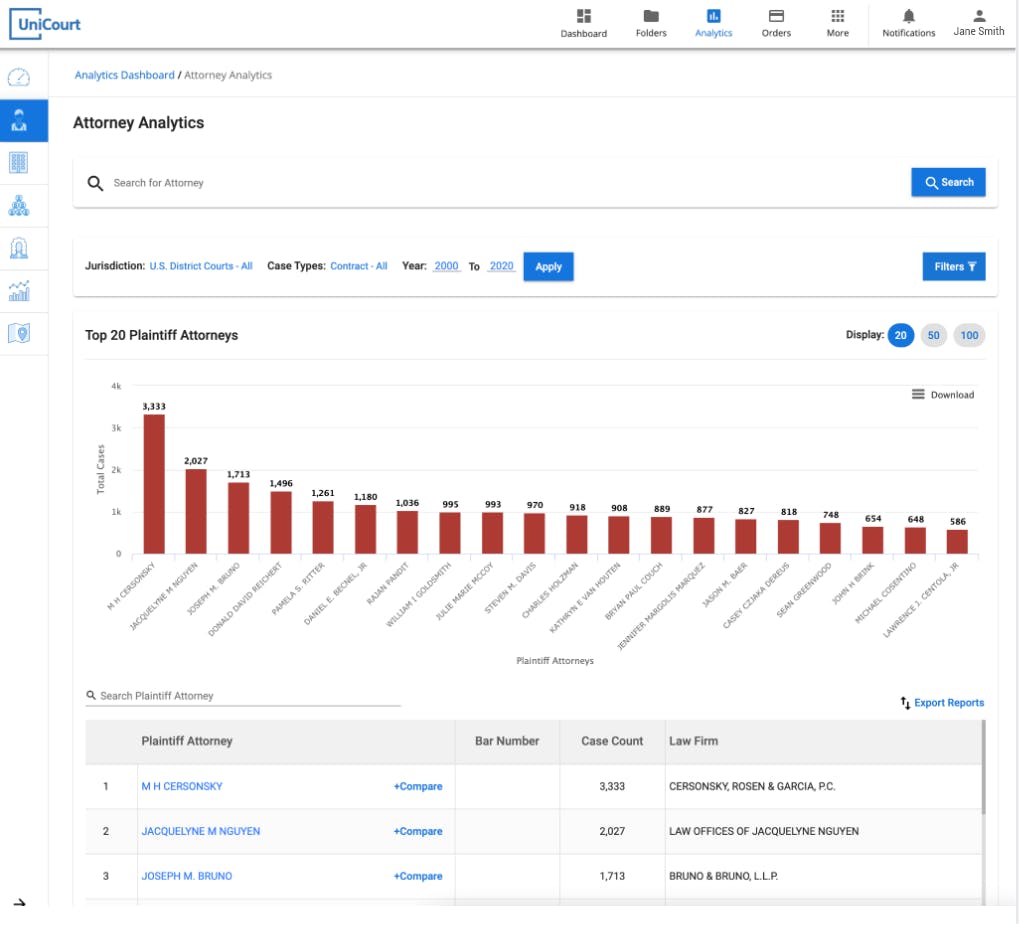Click the Export Reports link
Viewport: 1019px width, 935px height.
point(942,703)
